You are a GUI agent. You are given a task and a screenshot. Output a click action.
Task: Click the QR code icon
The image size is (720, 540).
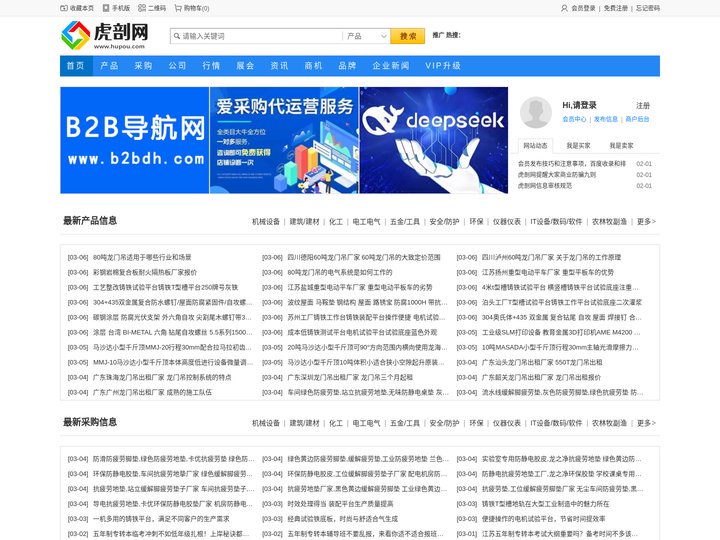[x=142, y=8]
